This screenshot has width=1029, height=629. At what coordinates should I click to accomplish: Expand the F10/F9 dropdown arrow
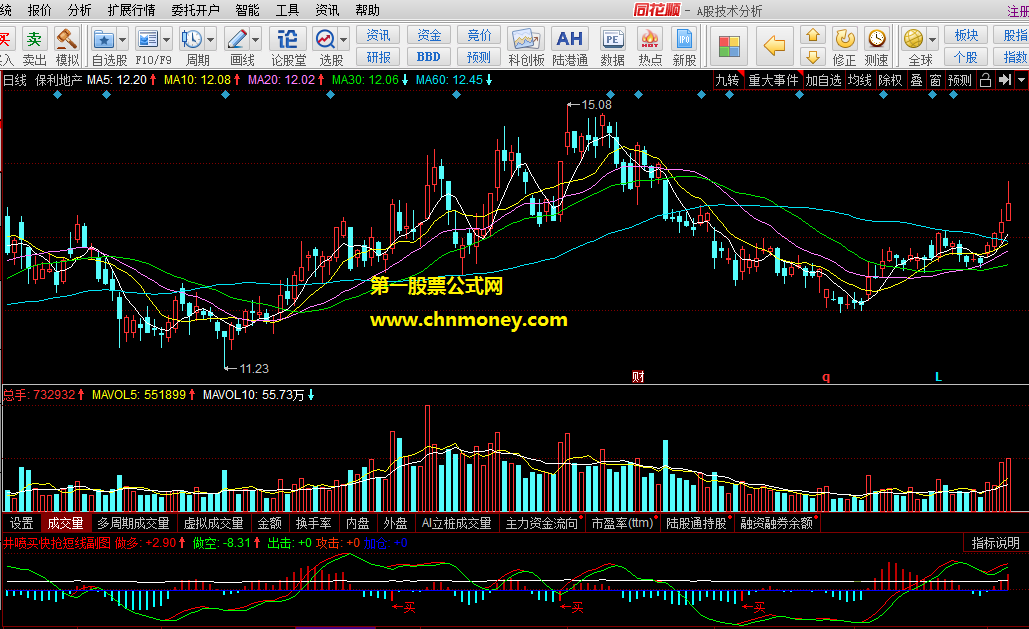(167, 40)
